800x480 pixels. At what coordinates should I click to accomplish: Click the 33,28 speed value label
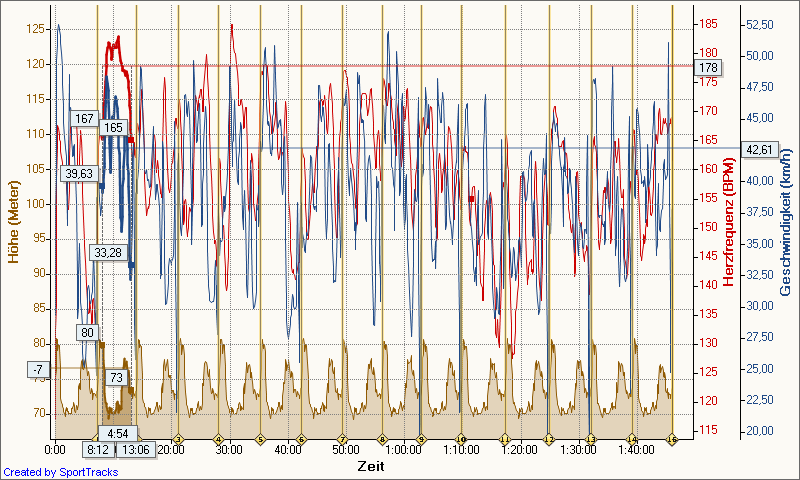coord(106,252)
